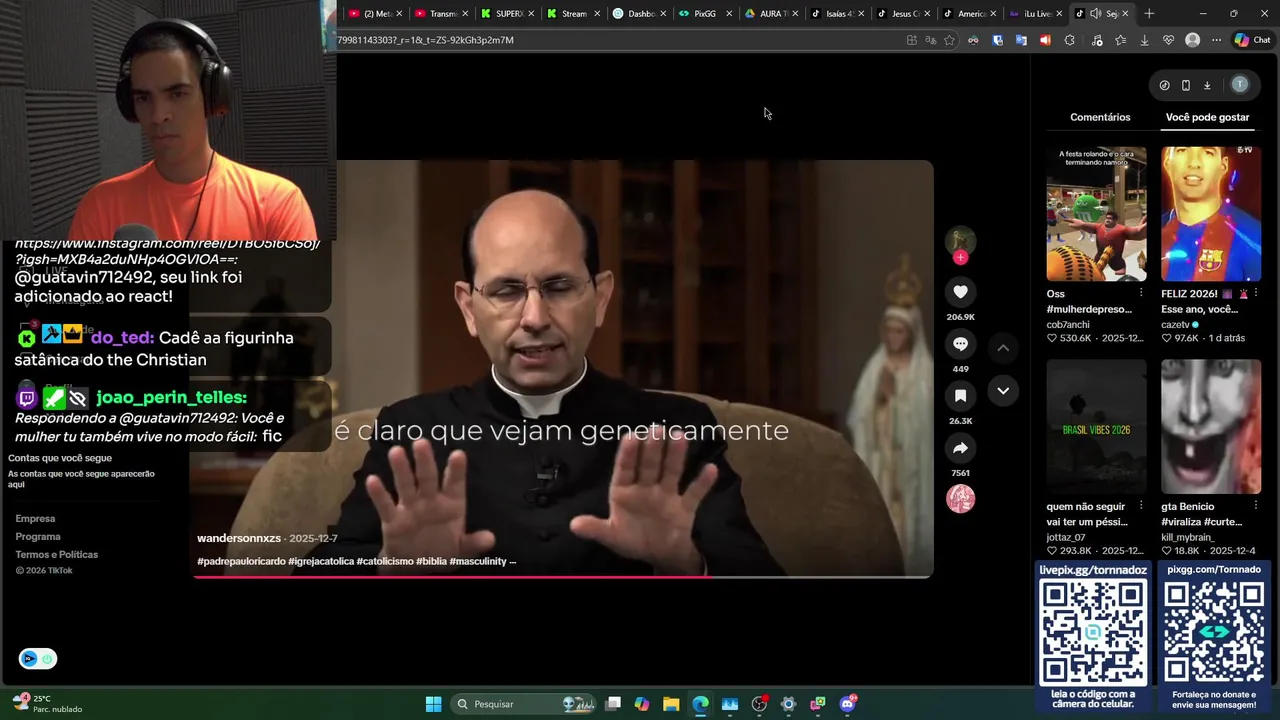Click #masculinity hashtag
The height and width of the screenshot is (720, 1280).
coord(478,561)
